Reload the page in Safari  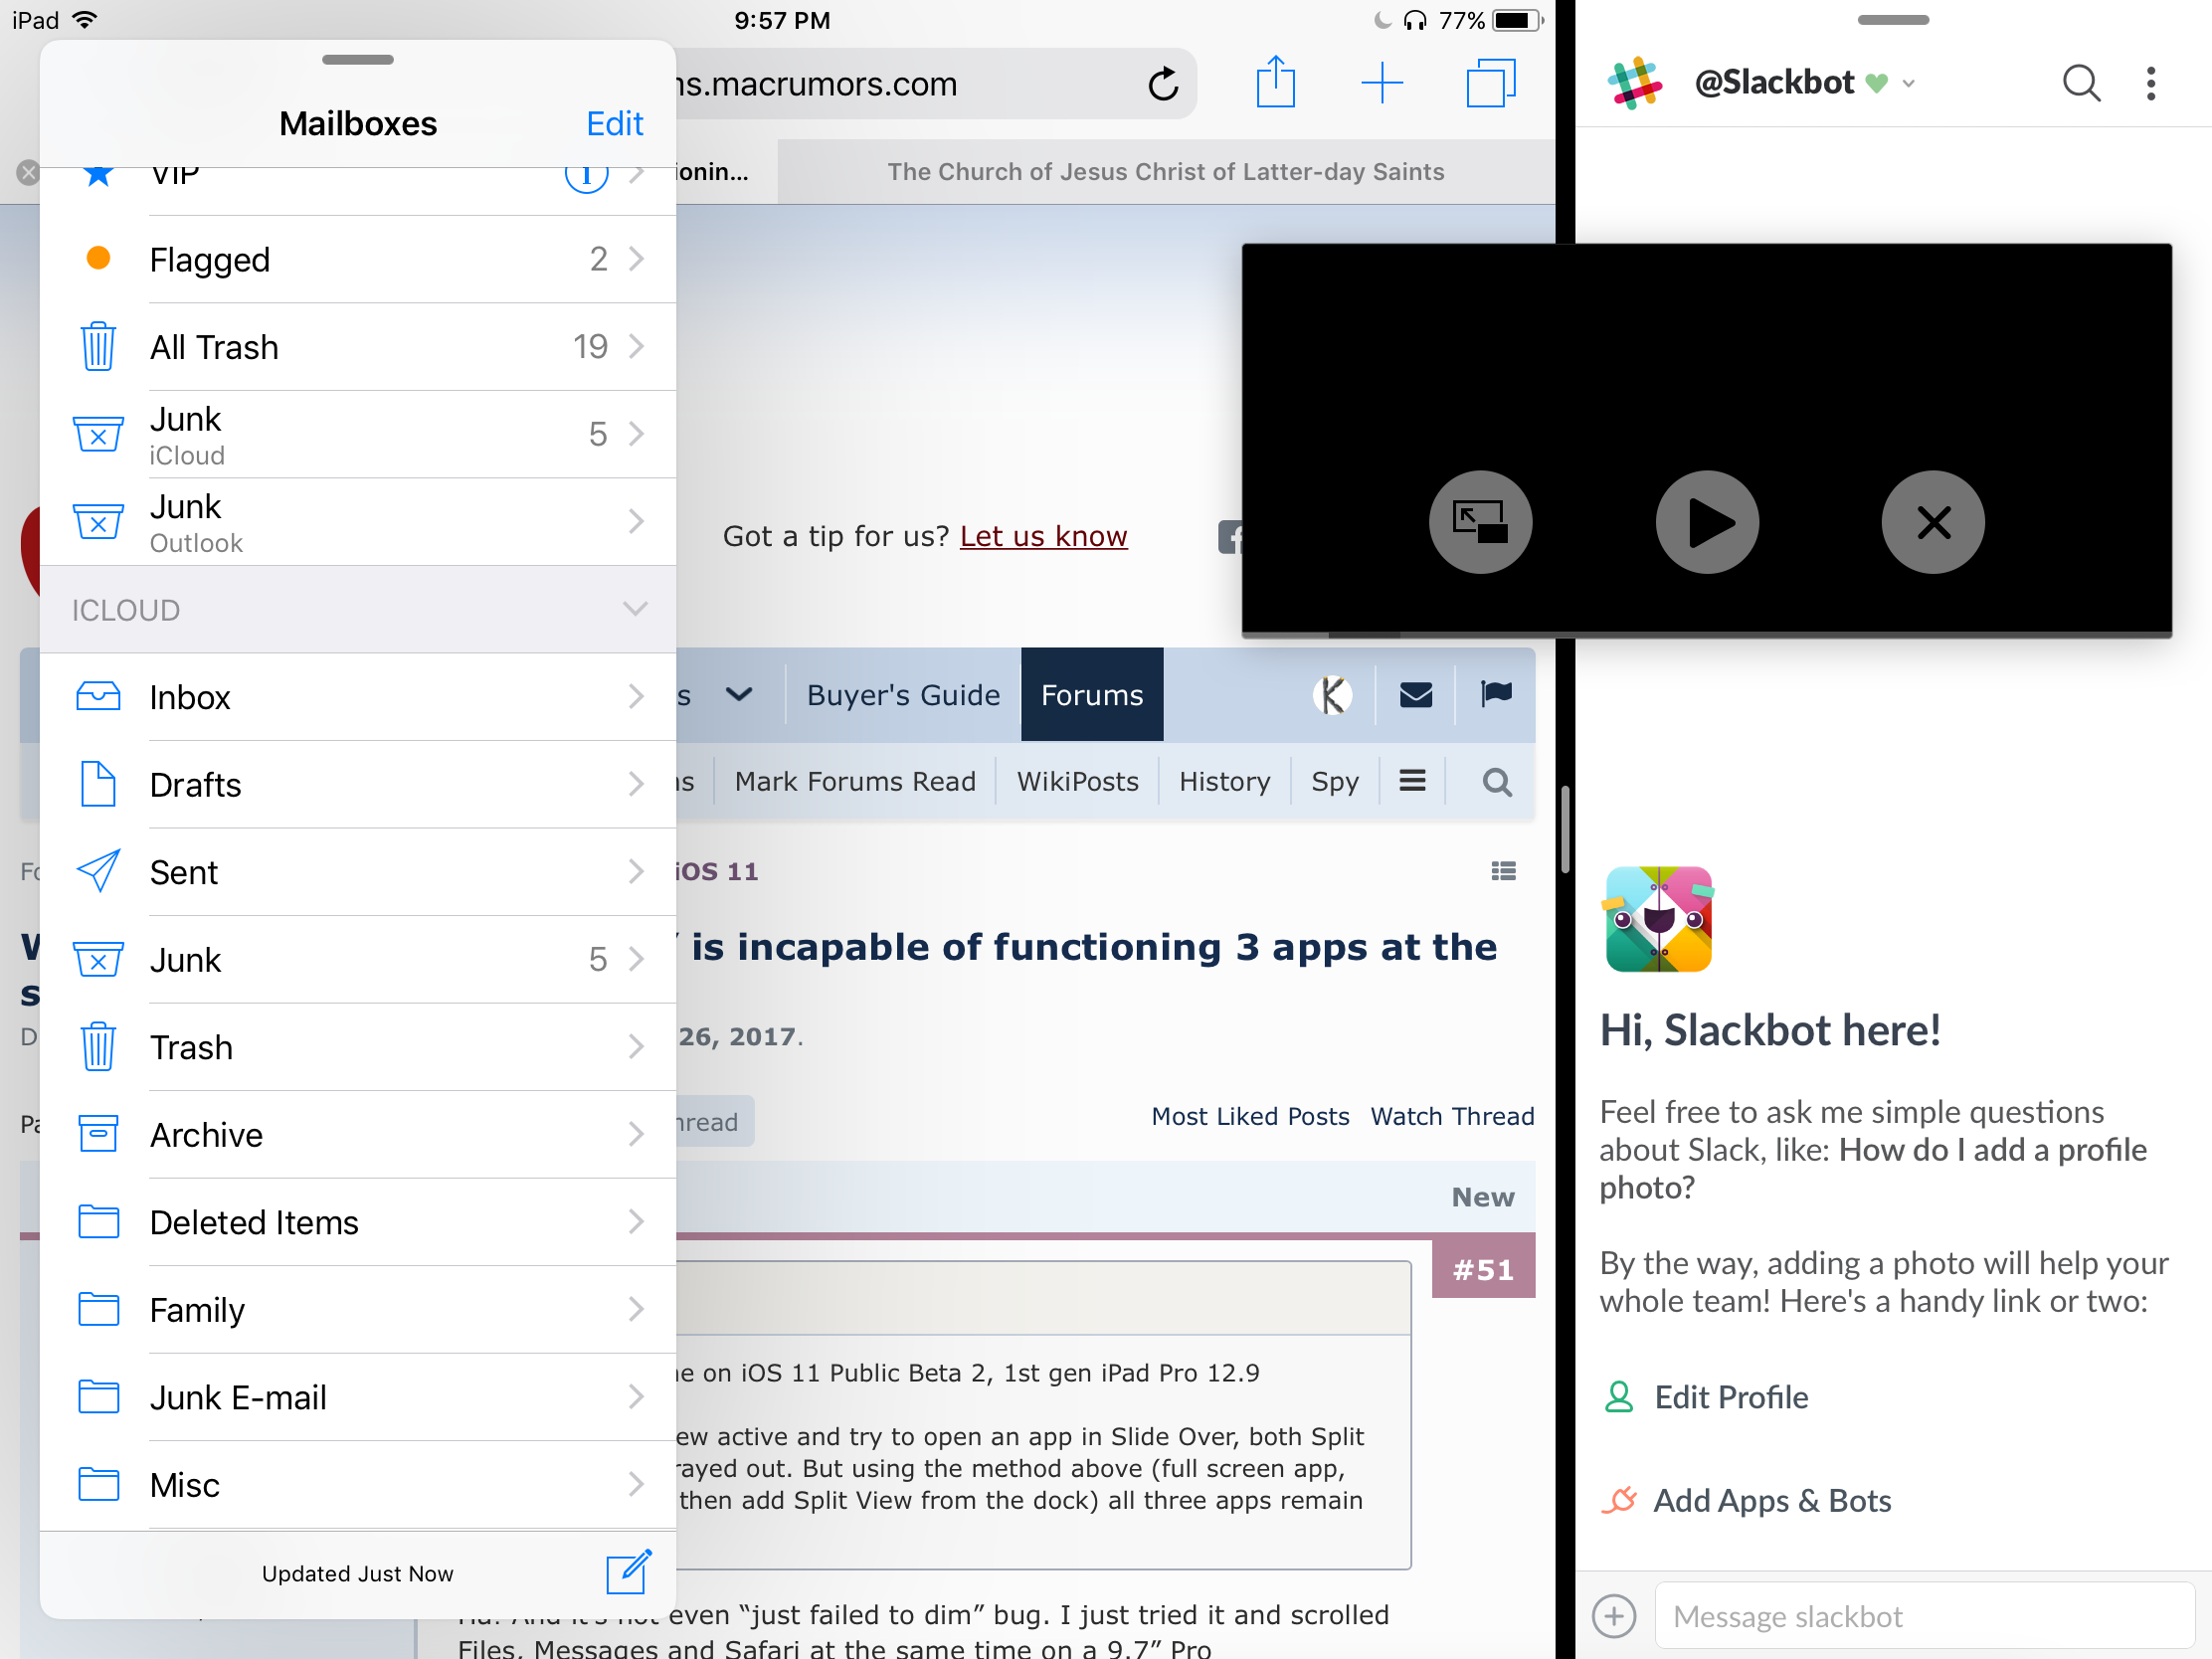(x=1163, y=84)
